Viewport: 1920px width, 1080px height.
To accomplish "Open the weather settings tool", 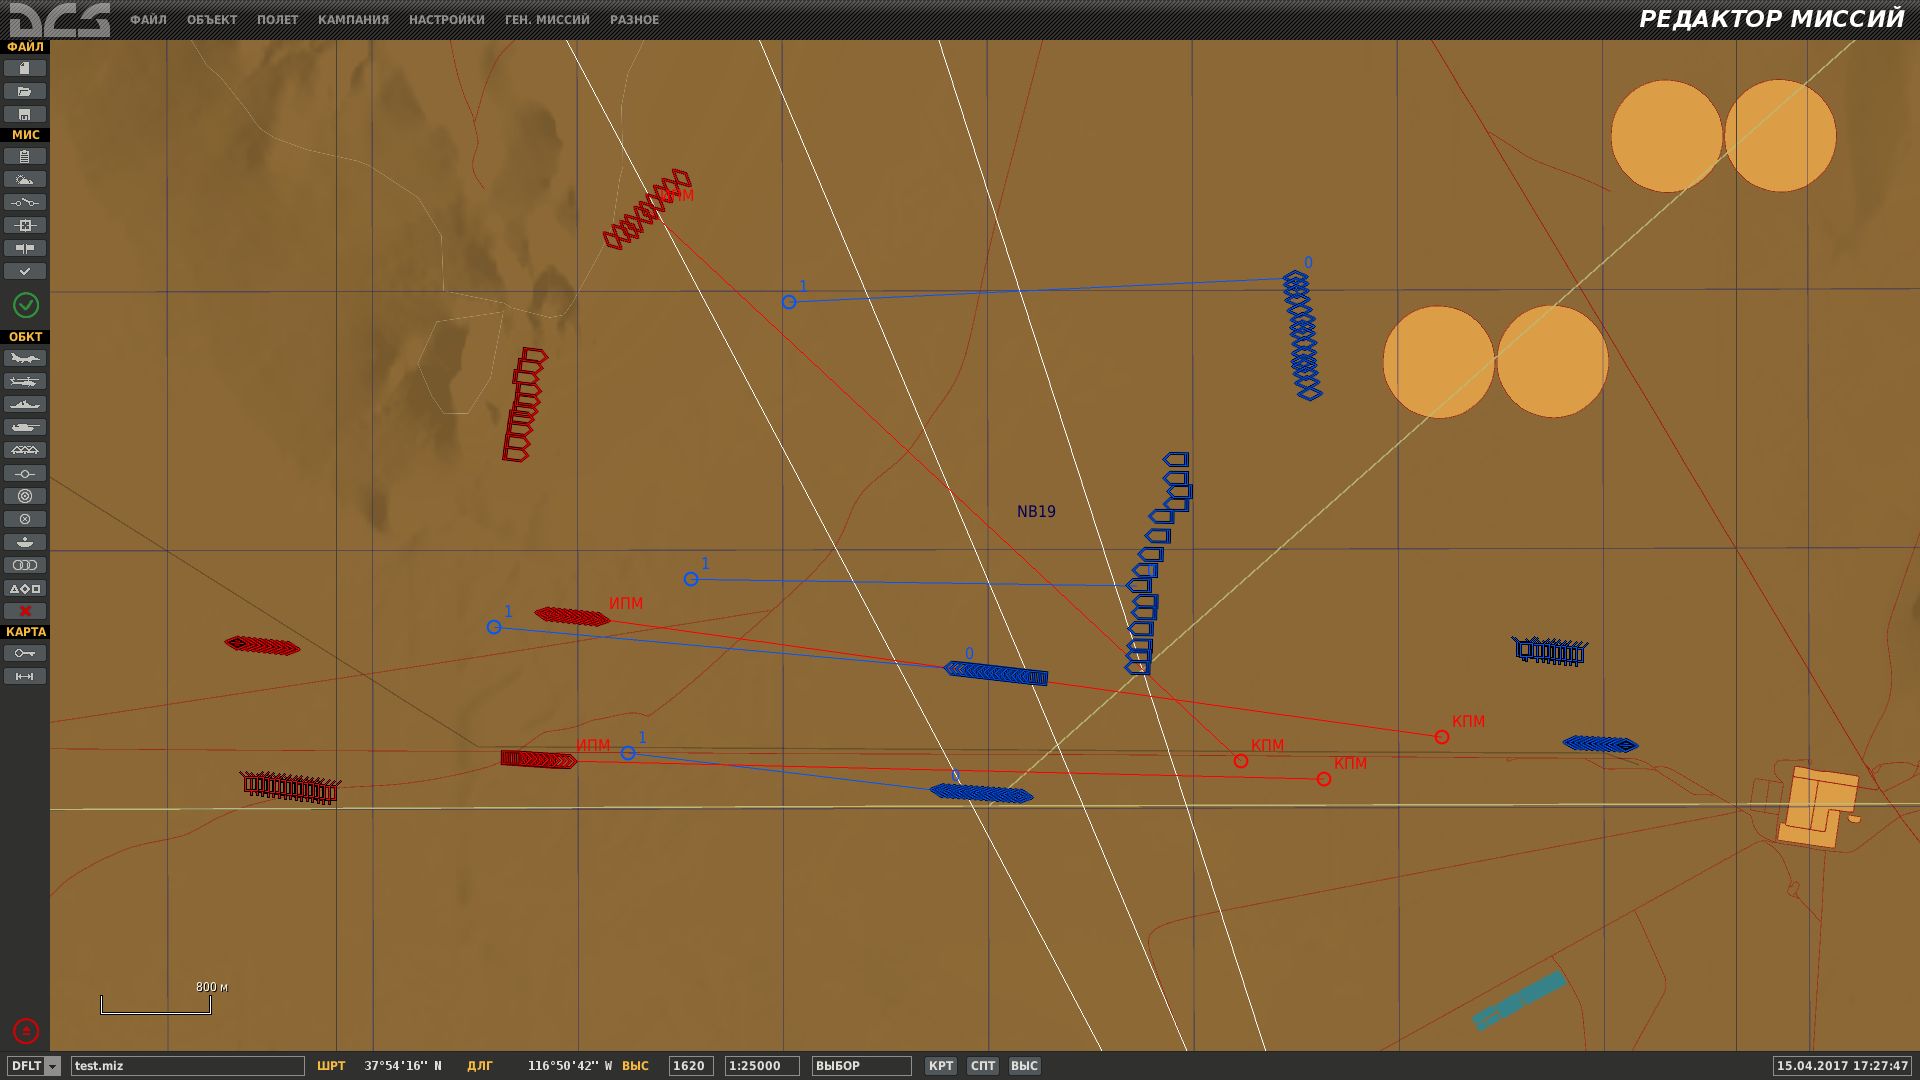I will click(25, 179).
